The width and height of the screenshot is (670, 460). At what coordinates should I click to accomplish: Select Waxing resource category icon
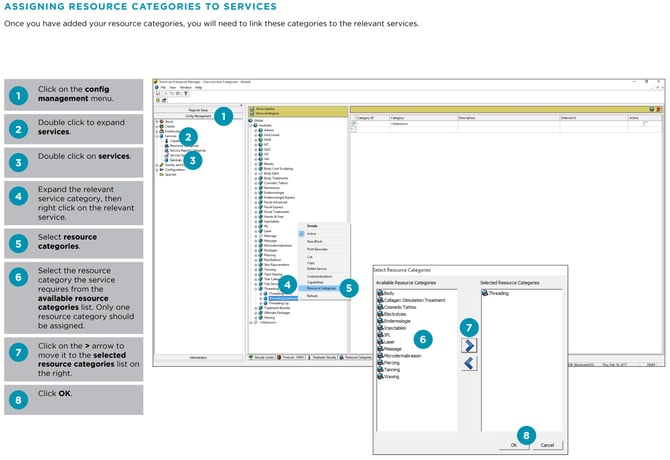380,376
